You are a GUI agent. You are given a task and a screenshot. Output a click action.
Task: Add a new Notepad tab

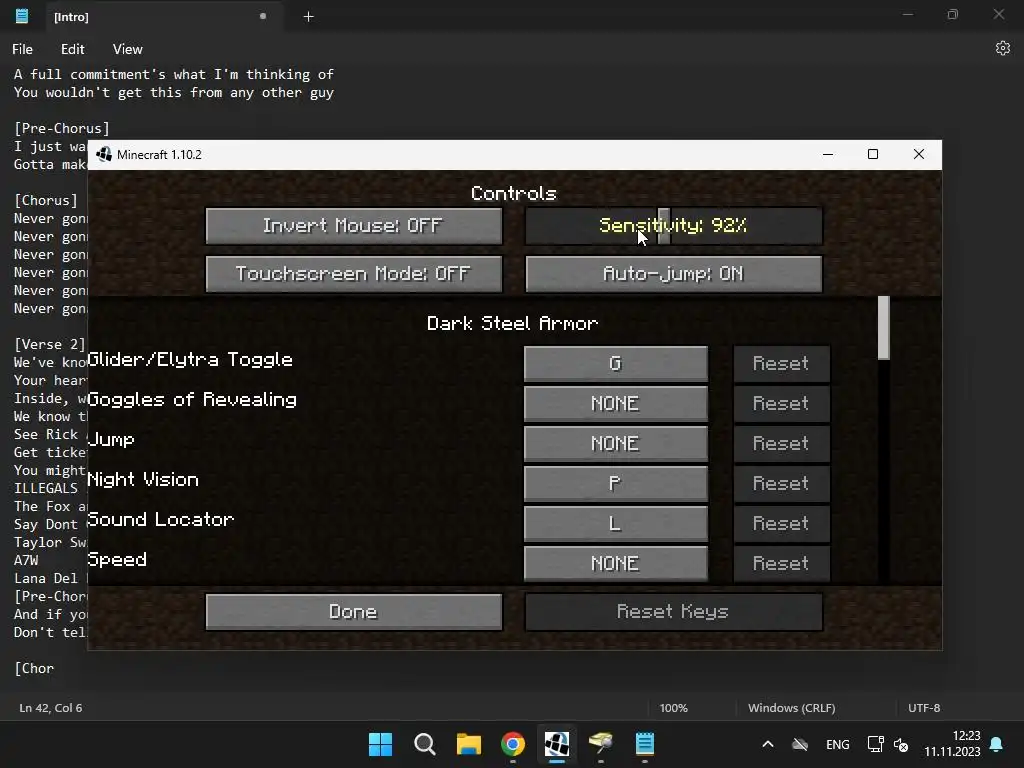click(x=309, y=17)
